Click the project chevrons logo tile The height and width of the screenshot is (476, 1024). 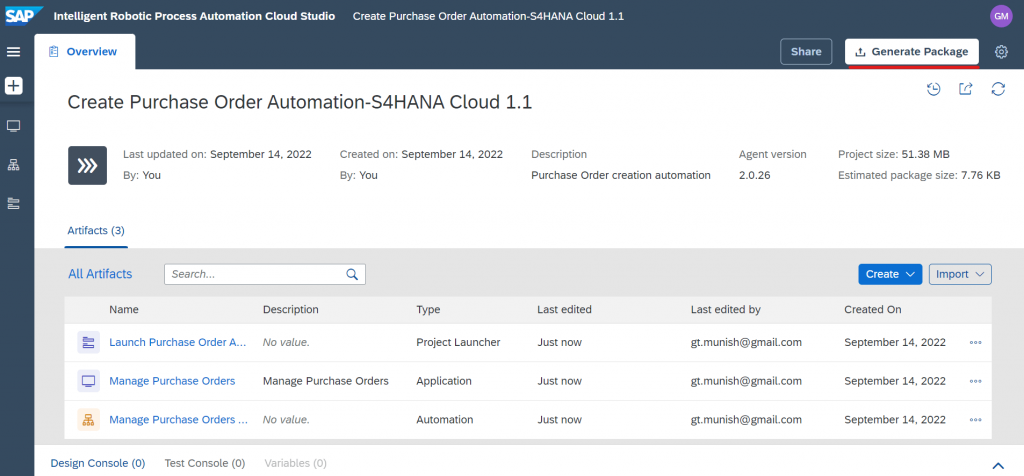[x=88, y=165]
